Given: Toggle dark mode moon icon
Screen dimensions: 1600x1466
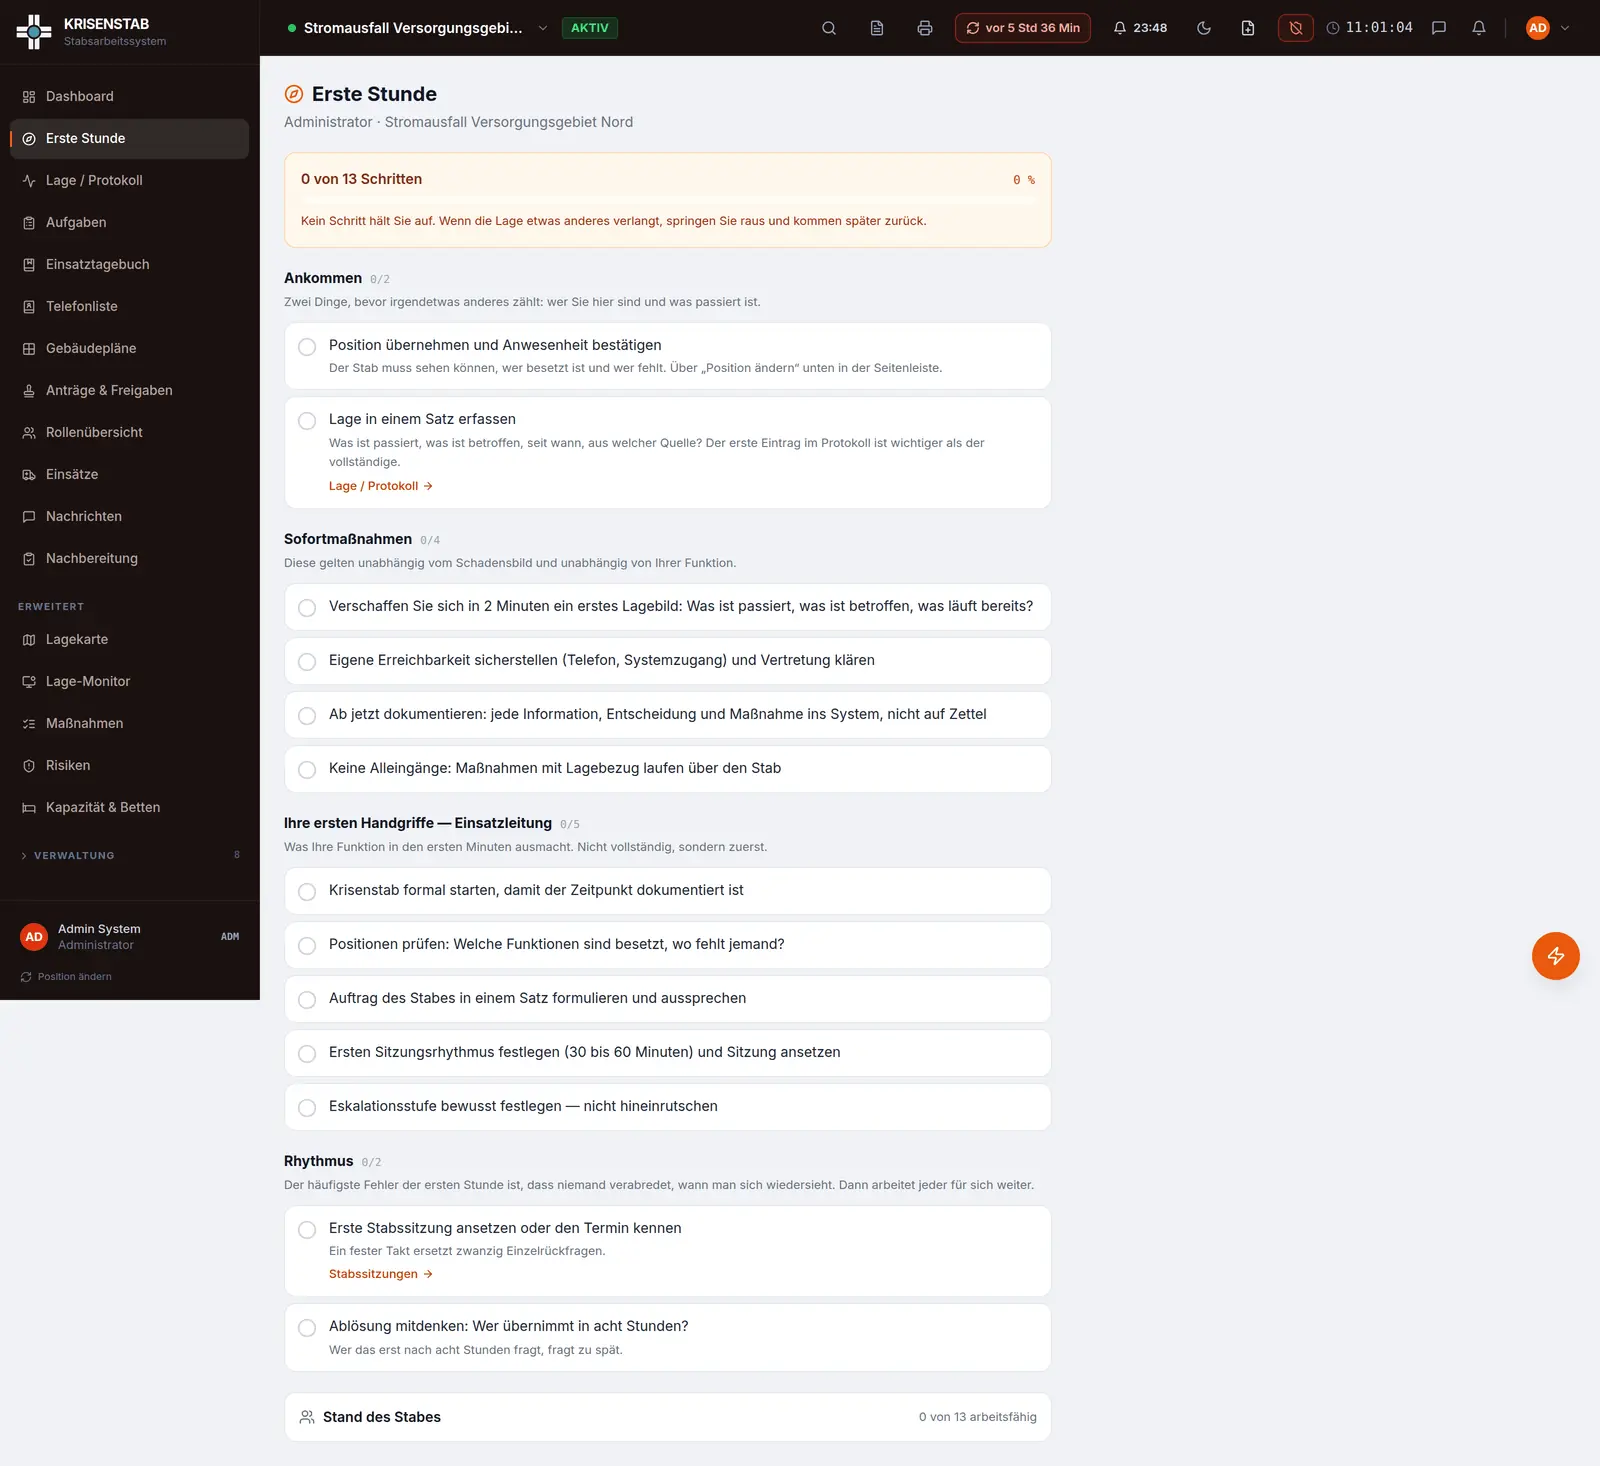Looking at the screenshot, I should [1204, 28].
